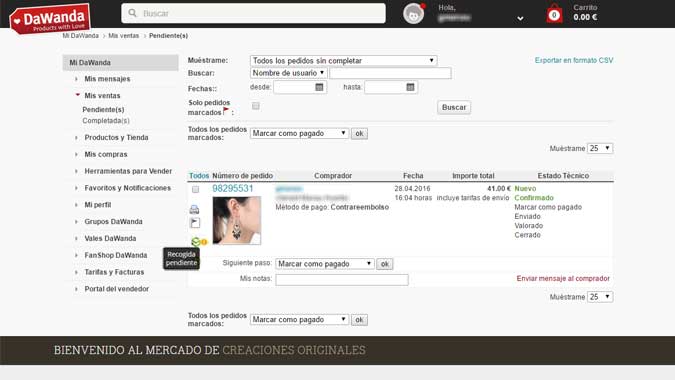Screen dimensions: 675x380
Task: Click the Buscar button
Action: tap(454, 107)
